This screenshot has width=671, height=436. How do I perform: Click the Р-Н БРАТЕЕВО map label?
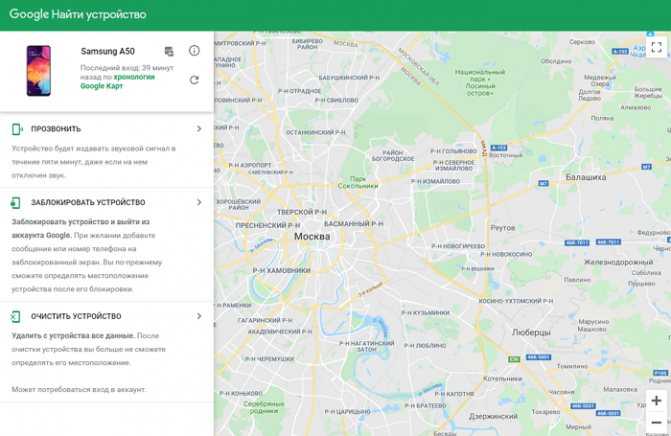425,406
